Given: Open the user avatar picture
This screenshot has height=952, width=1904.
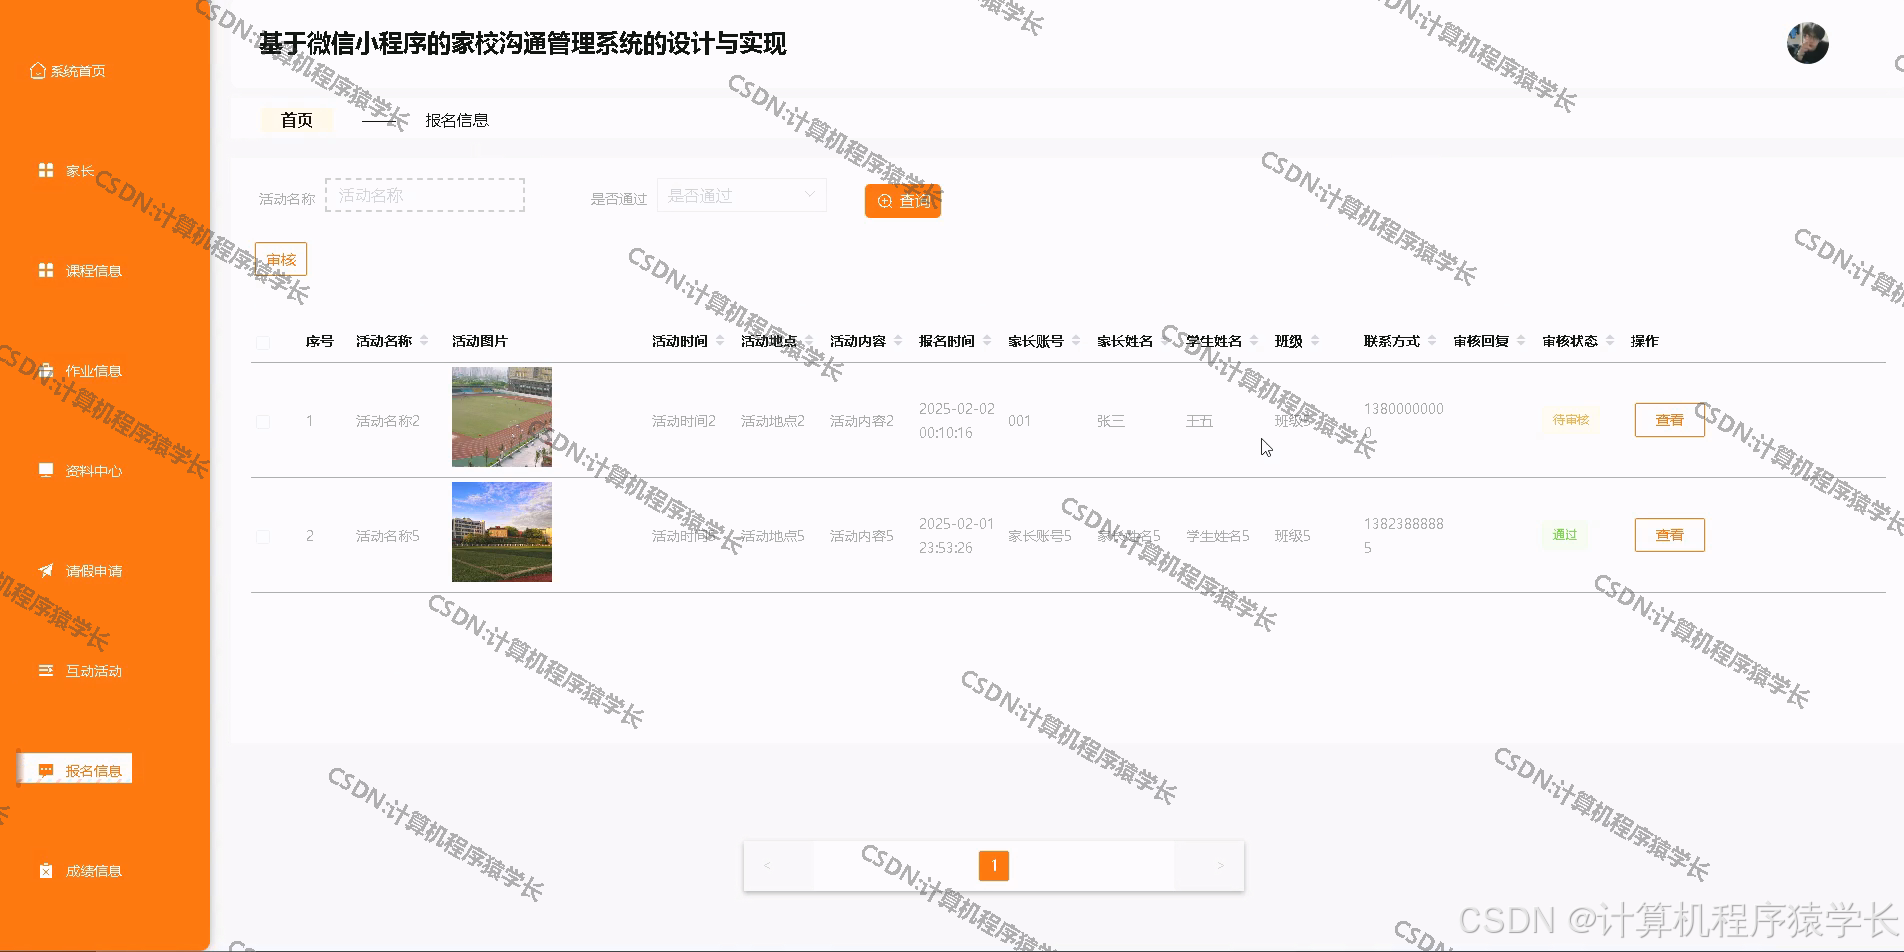Looking at the screenshot, I should (1808, 43).
